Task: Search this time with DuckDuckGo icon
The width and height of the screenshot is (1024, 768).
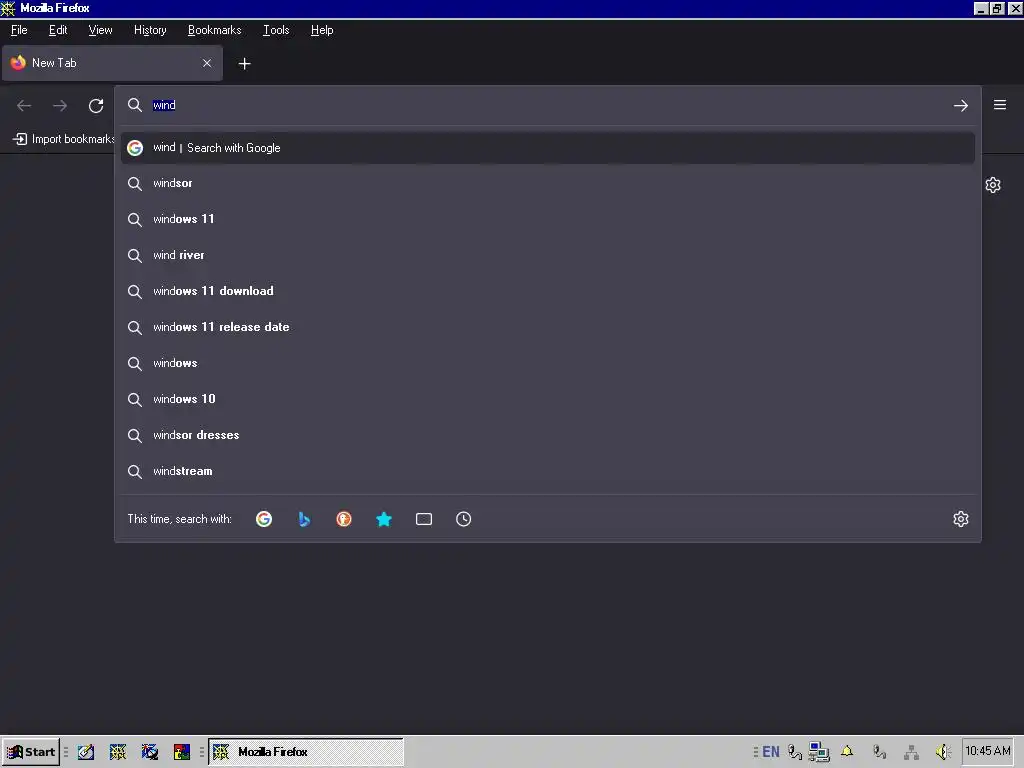Action: click(x=344, y=519)
